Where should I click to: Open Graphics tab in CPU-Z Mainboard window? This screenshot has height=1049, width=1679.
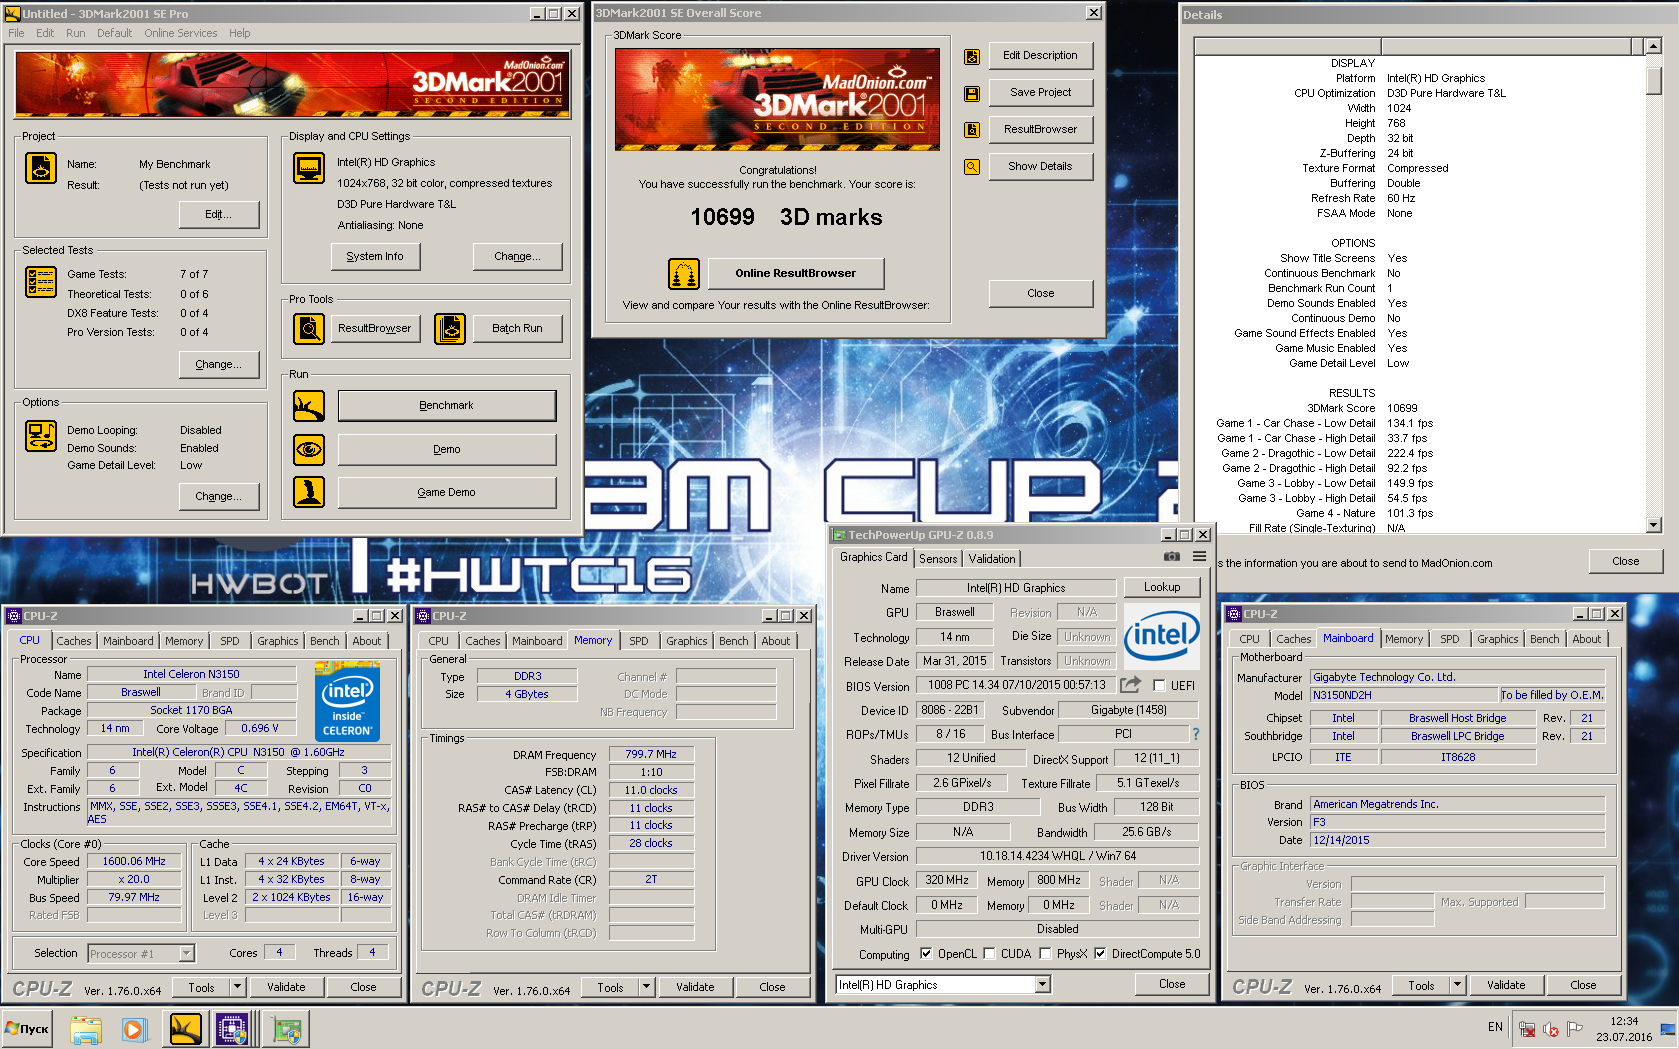(1498, 639)
